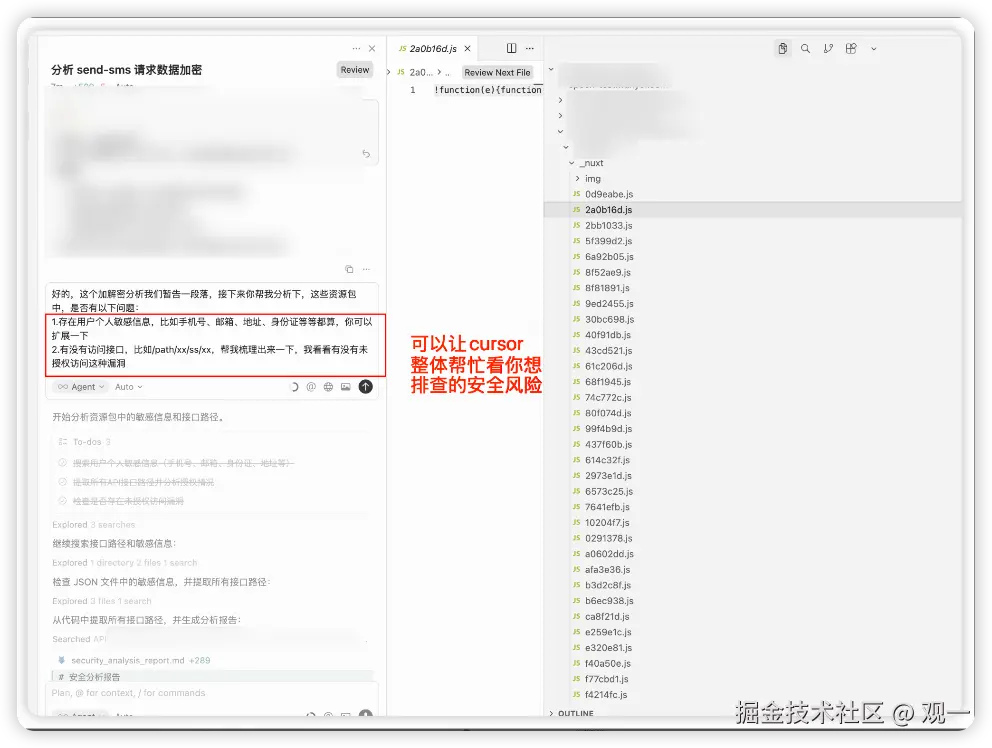Open file 80f074d.js
The width and height of the screenshot is (992, 748).
(x=608, y=413)
